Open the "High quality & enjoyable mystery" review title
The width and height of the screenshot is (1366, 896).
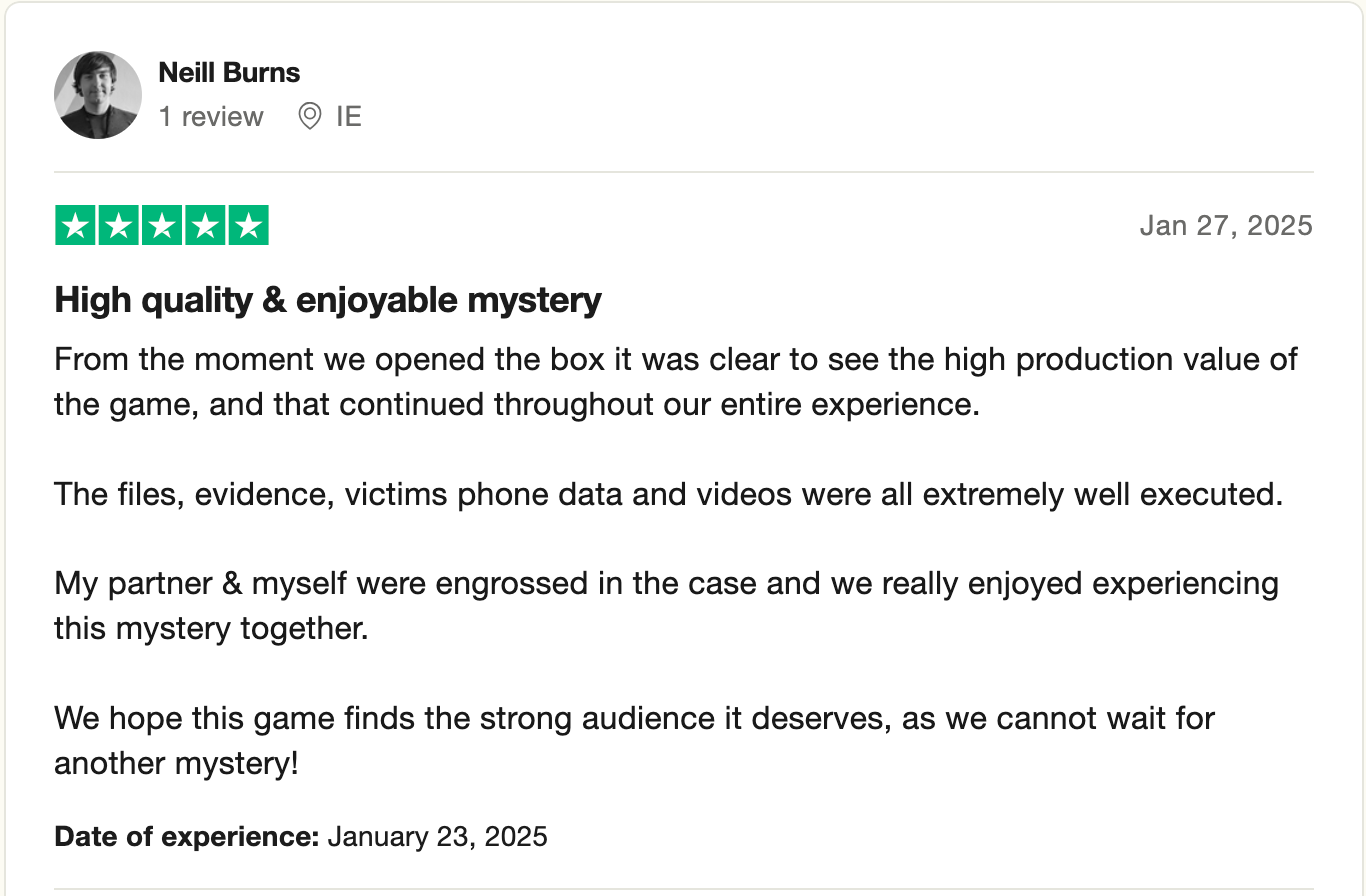click(328, 299)
